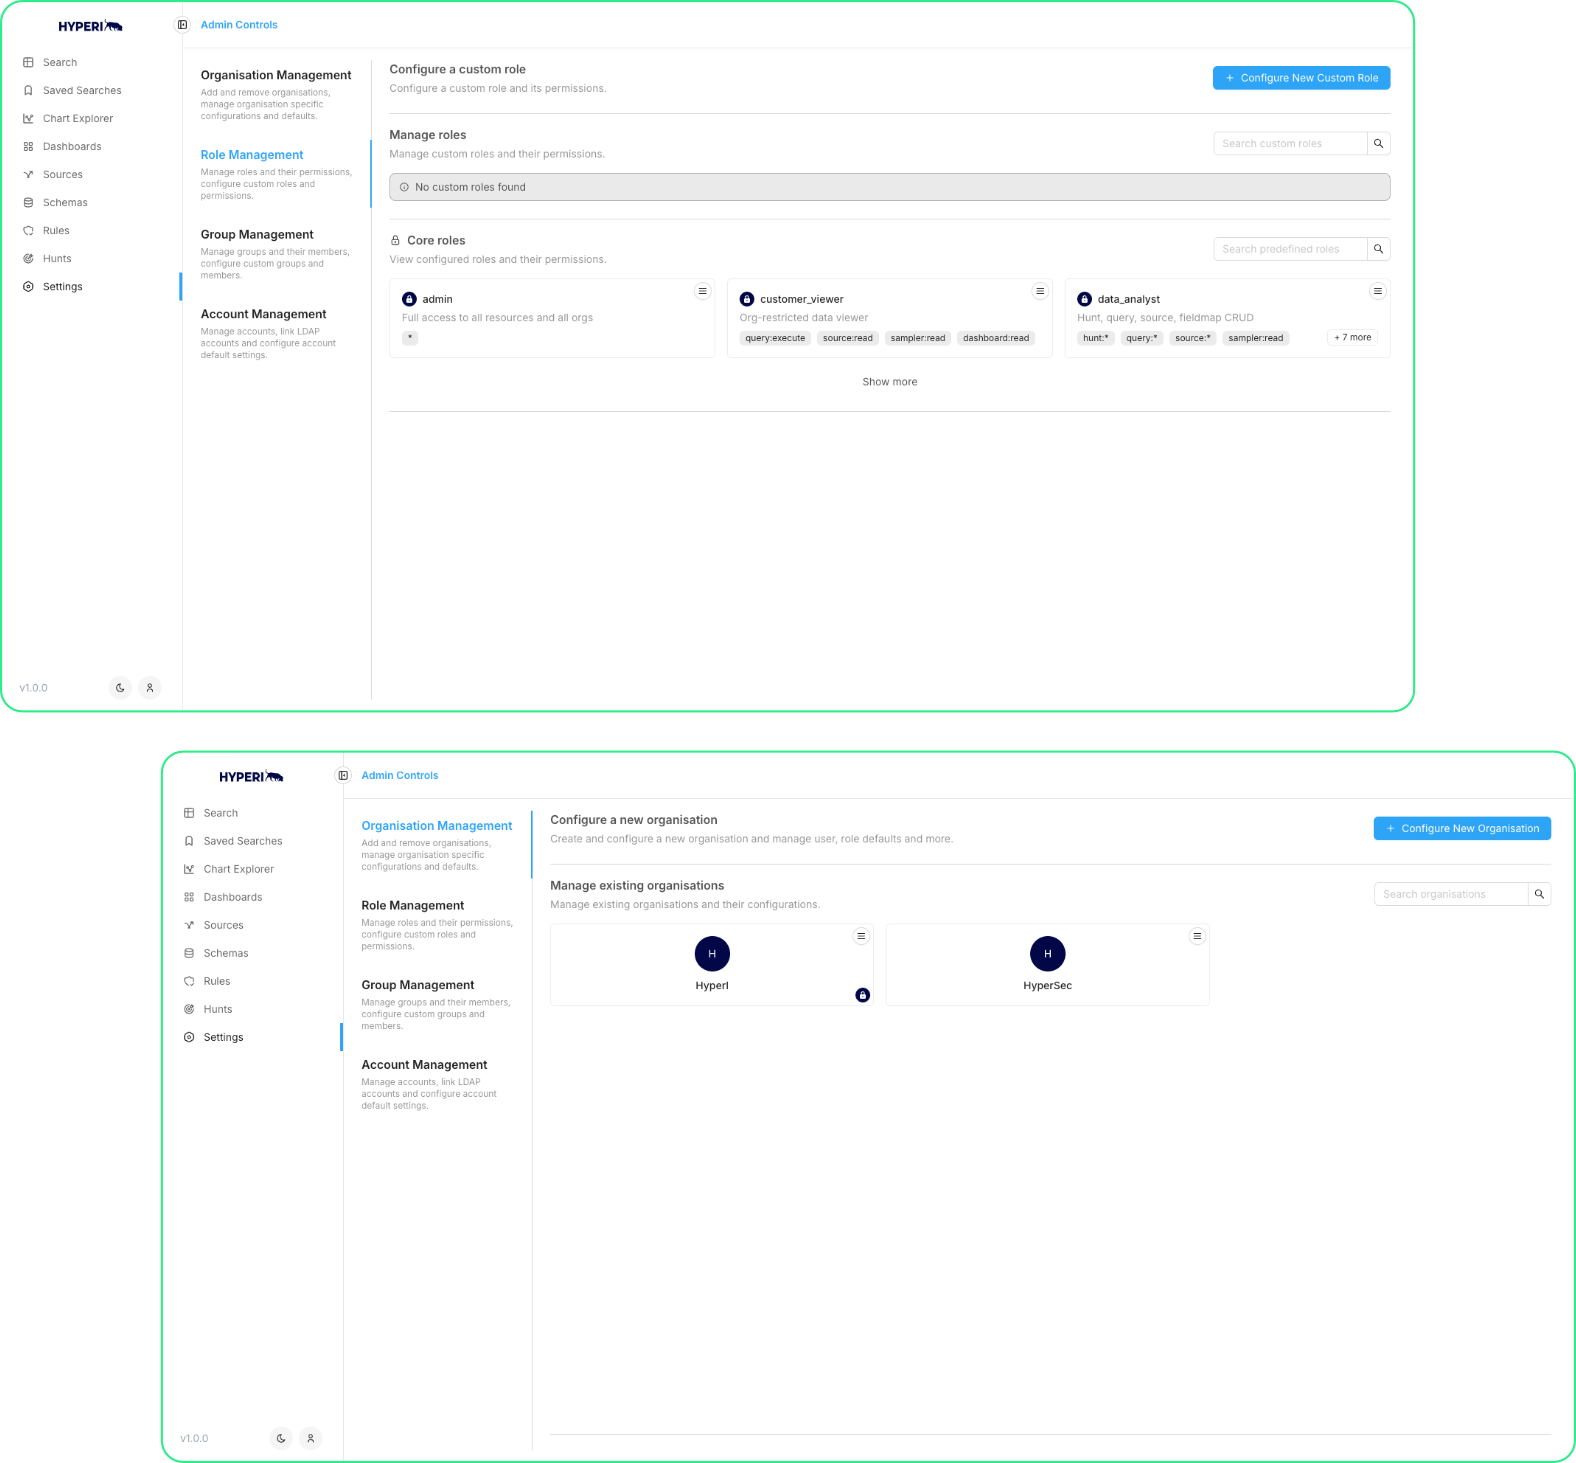Click search icon beside predefined roles field

tap(1378, 249)
